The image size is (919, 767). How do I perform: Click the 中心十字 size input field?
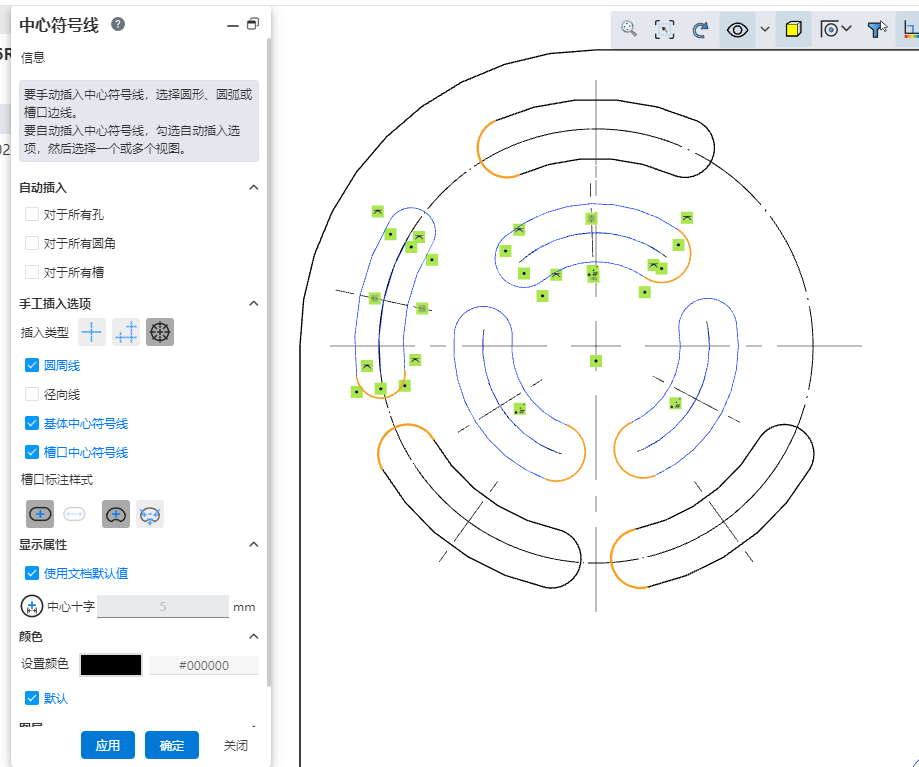pos(162,606)
